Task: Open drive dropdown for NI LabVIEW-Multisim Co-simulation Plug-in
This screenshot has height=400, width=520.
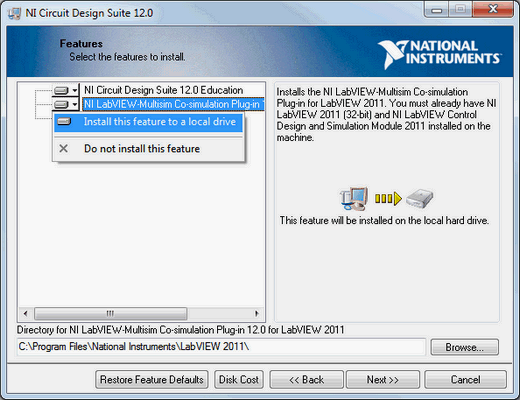Action: click(x=66, y=104)
